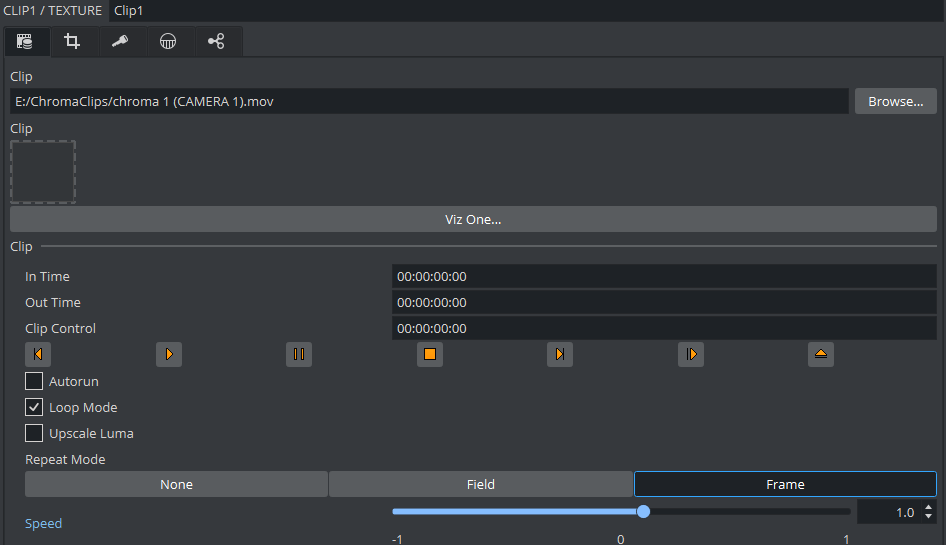Pause the clip playback
946x545 pixels.
point(299,354)
